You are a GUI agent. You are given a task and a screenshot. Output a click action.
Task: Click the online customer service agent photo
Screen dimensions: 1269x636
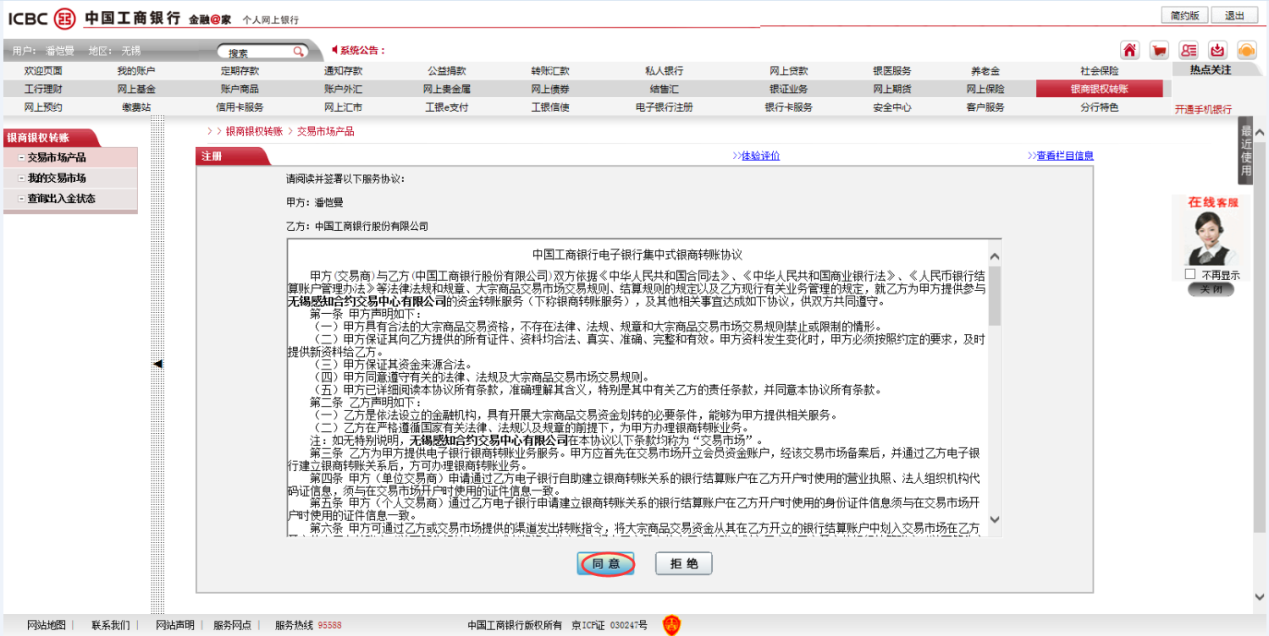click(x=1212, y=239)
